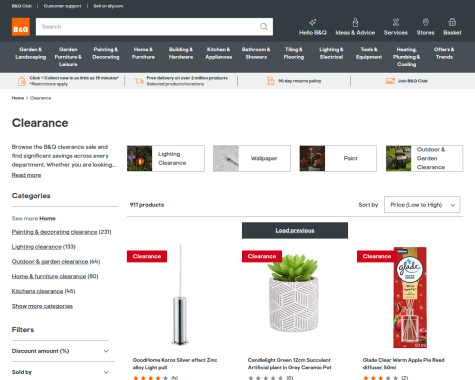
Task: Open Services tools icon
Action: pos(396,22)
